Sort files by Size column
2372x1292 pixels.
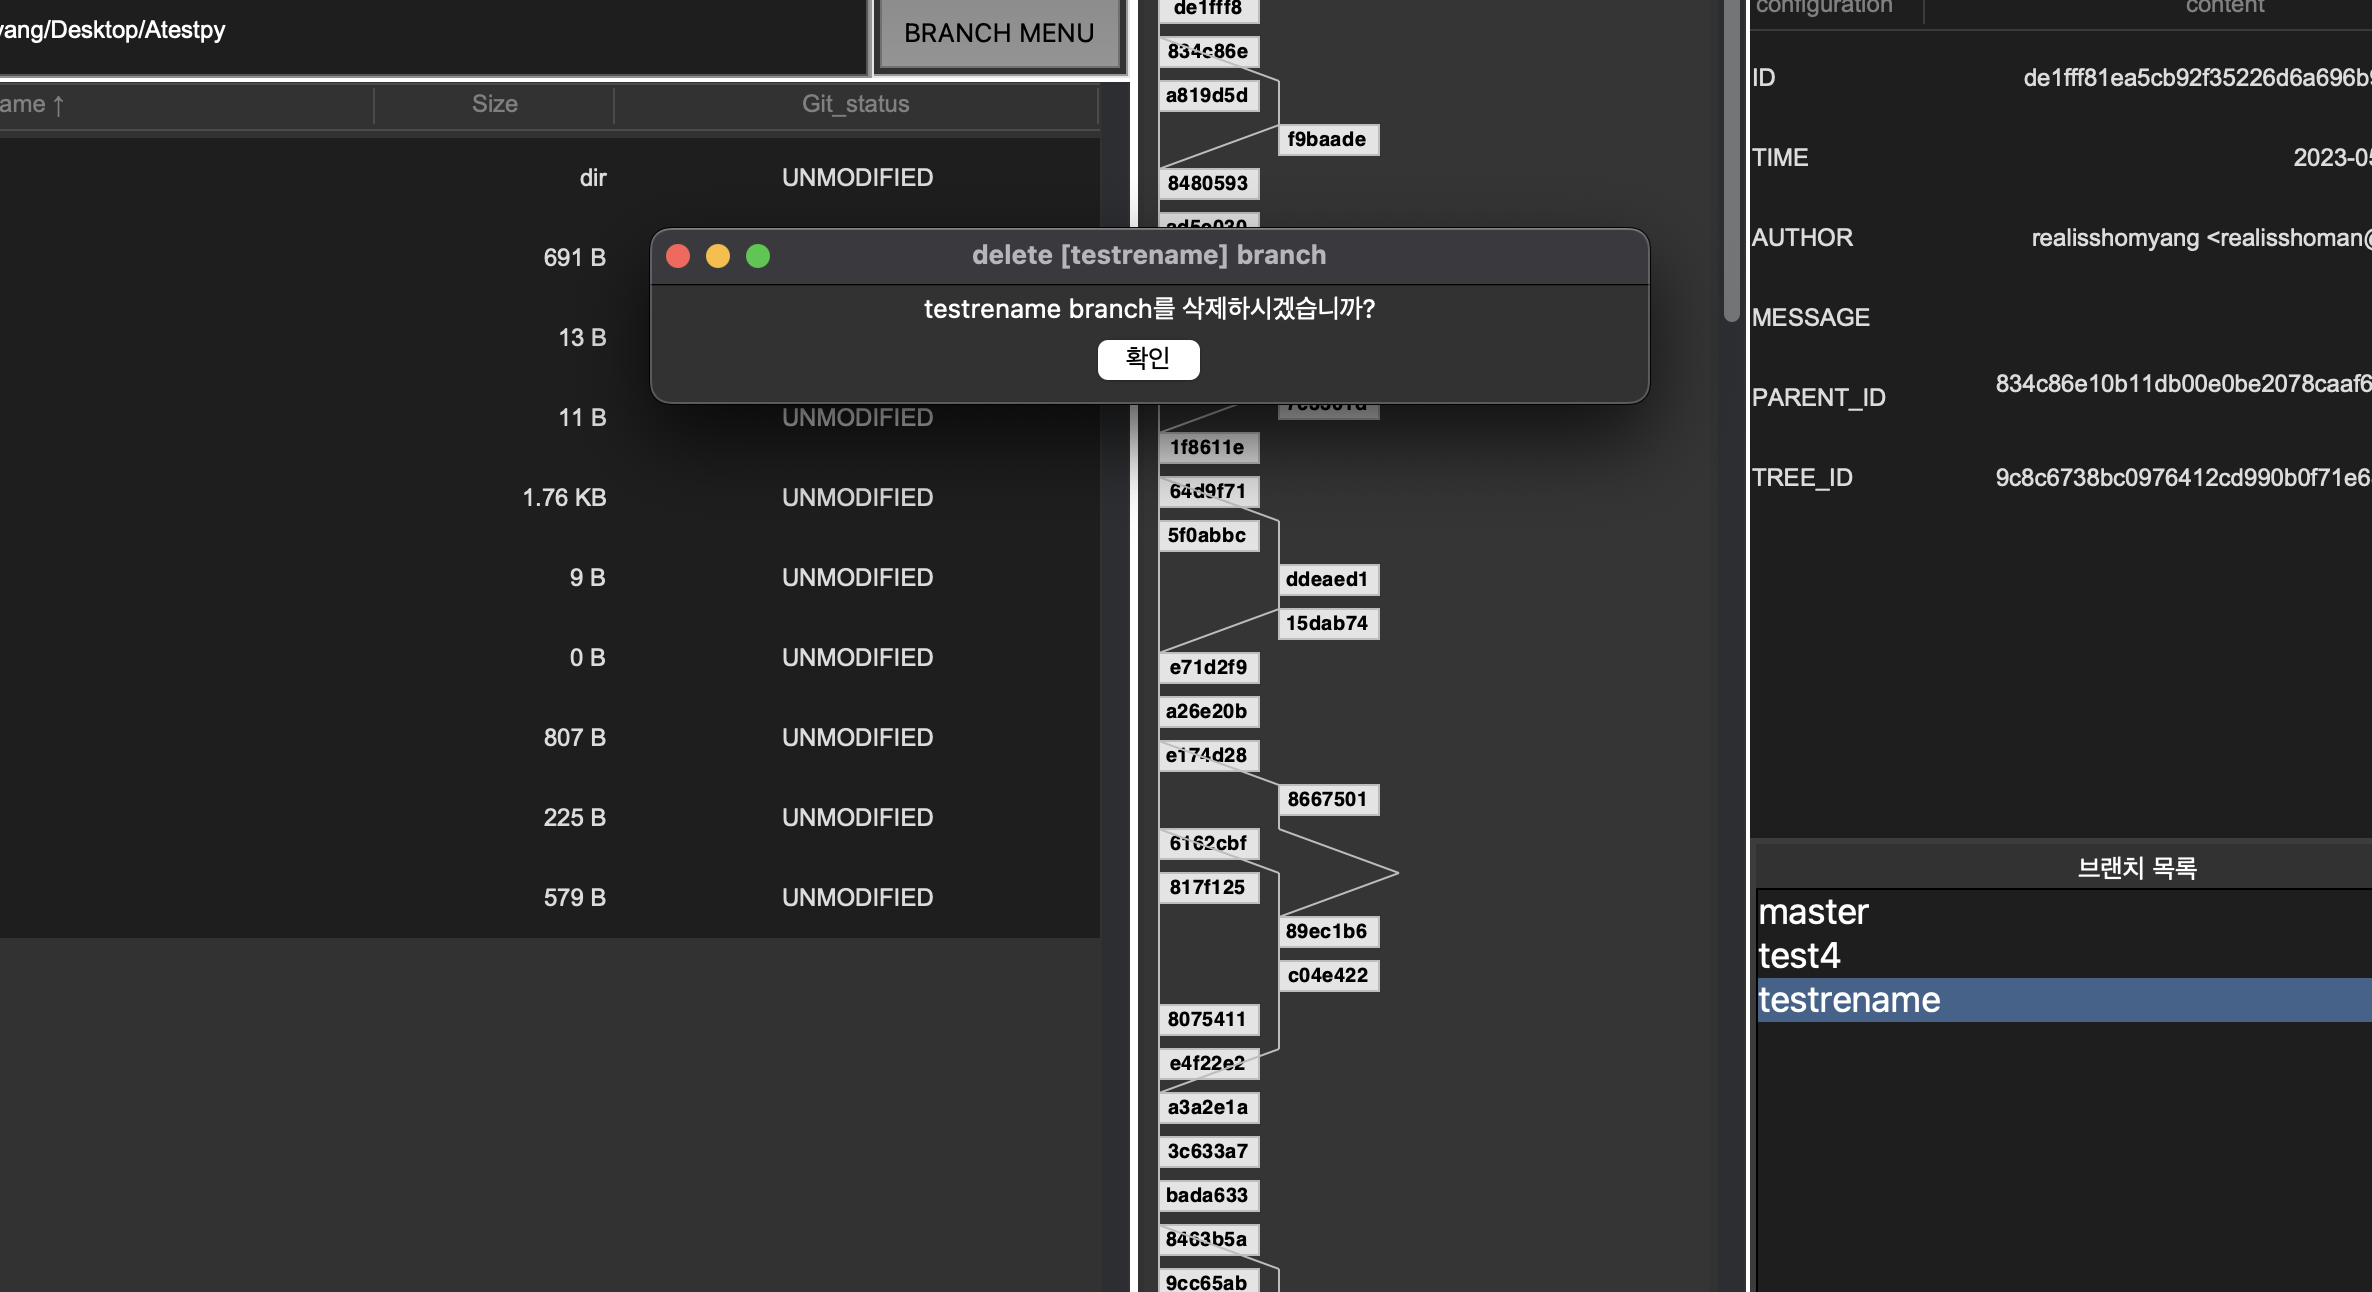[x=494, y=104]
